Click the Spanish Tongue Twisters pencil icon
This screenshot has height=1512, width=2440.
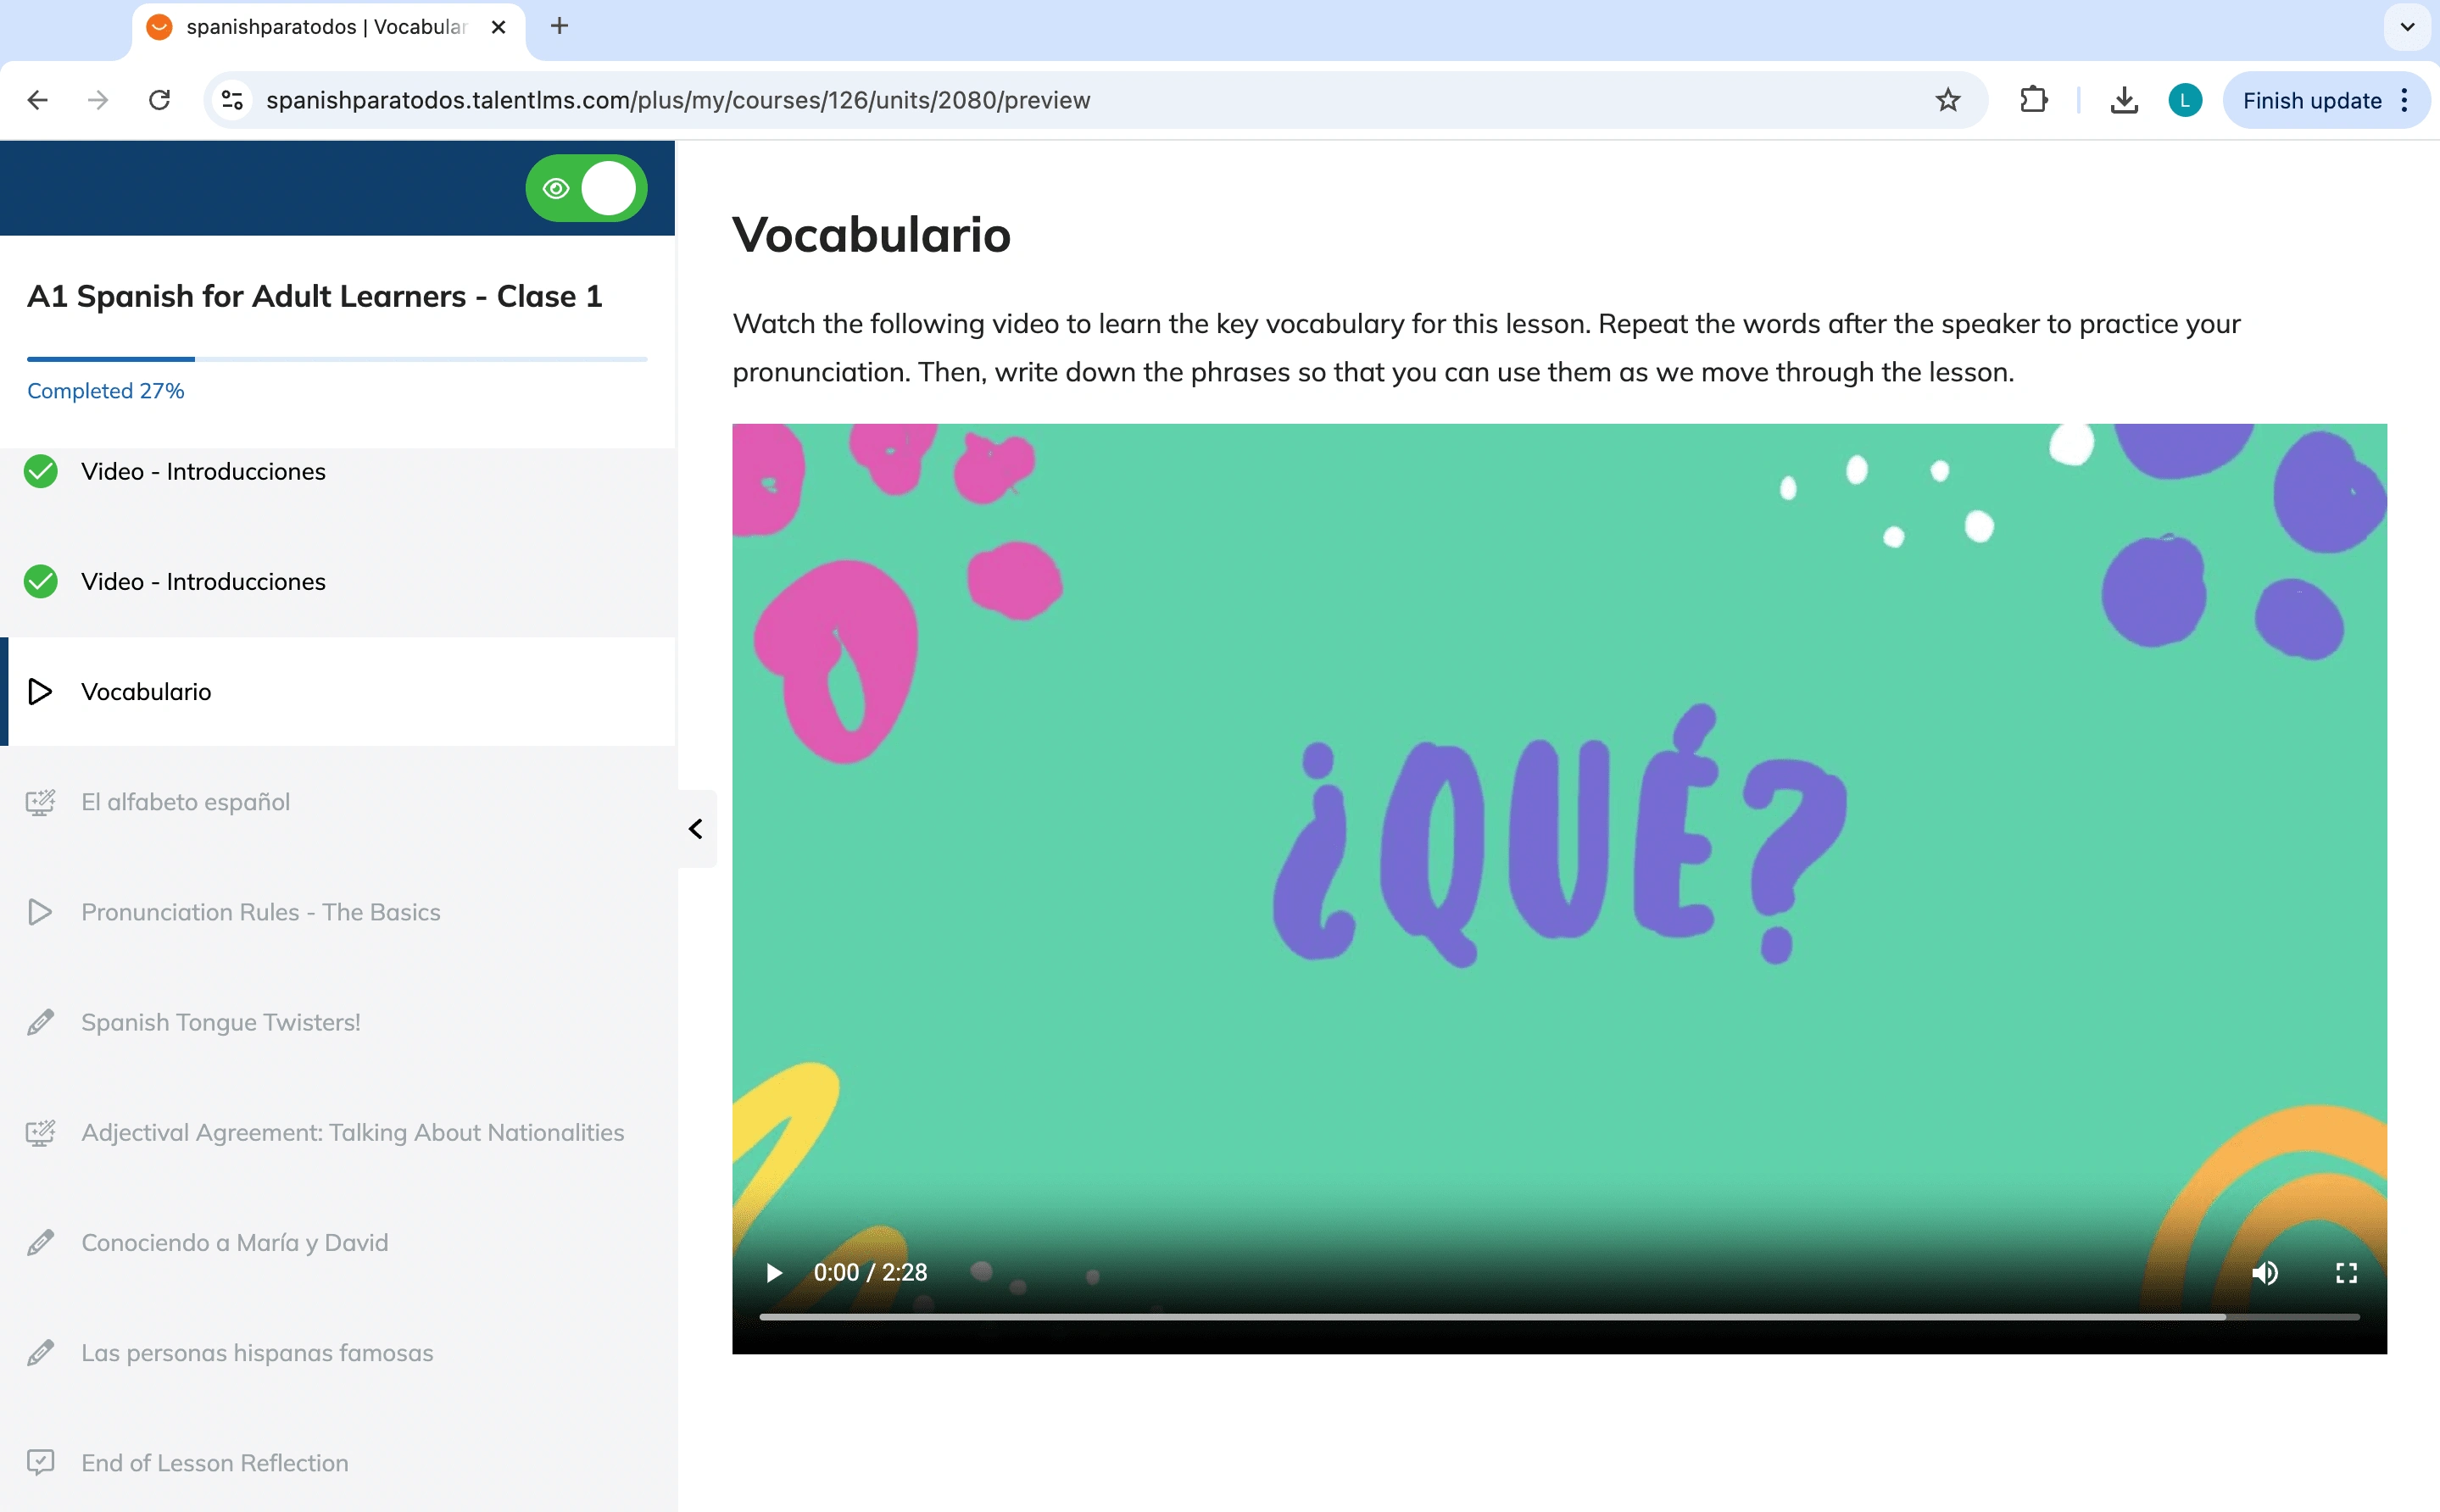point(40,1021)
